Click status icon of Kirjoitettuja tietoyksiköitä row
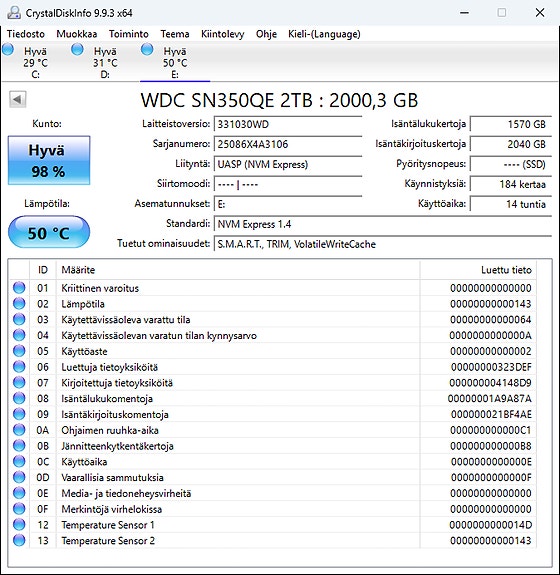Viewport: 560px width, 575px height. 19,382
